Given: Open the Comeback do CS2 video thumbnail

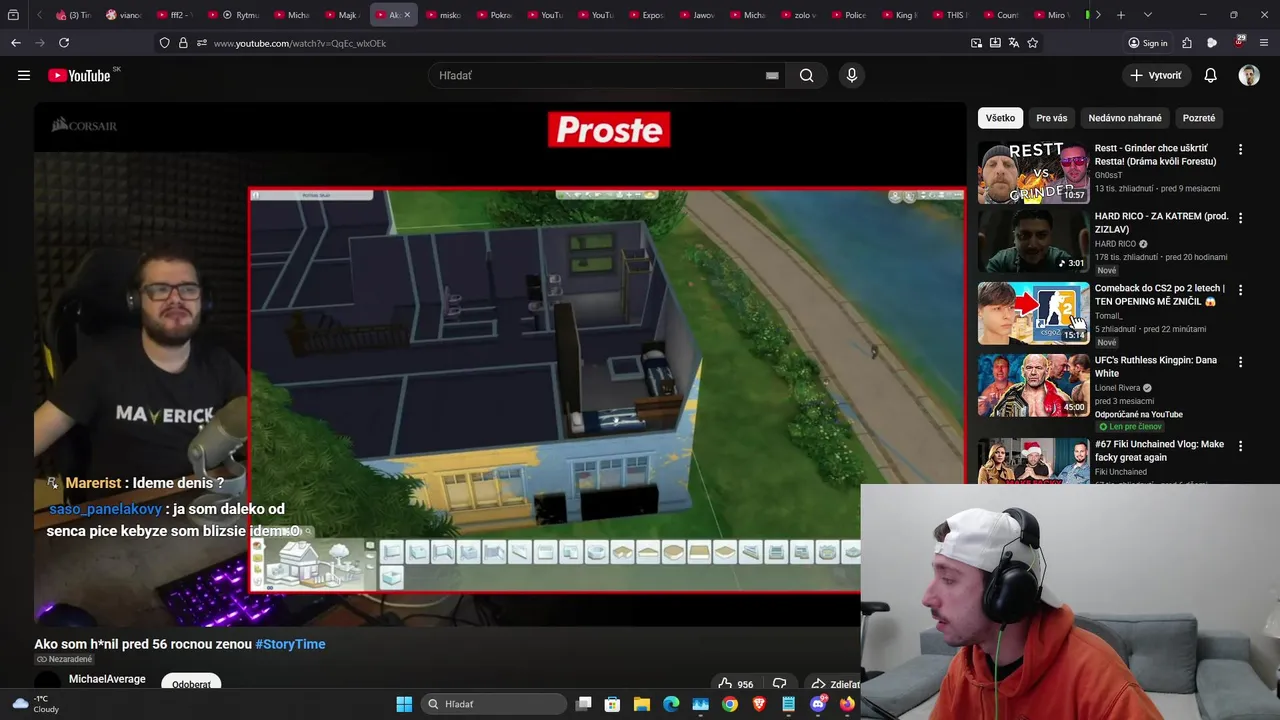Looking at the screenshot, I should tap(1033, 313).
